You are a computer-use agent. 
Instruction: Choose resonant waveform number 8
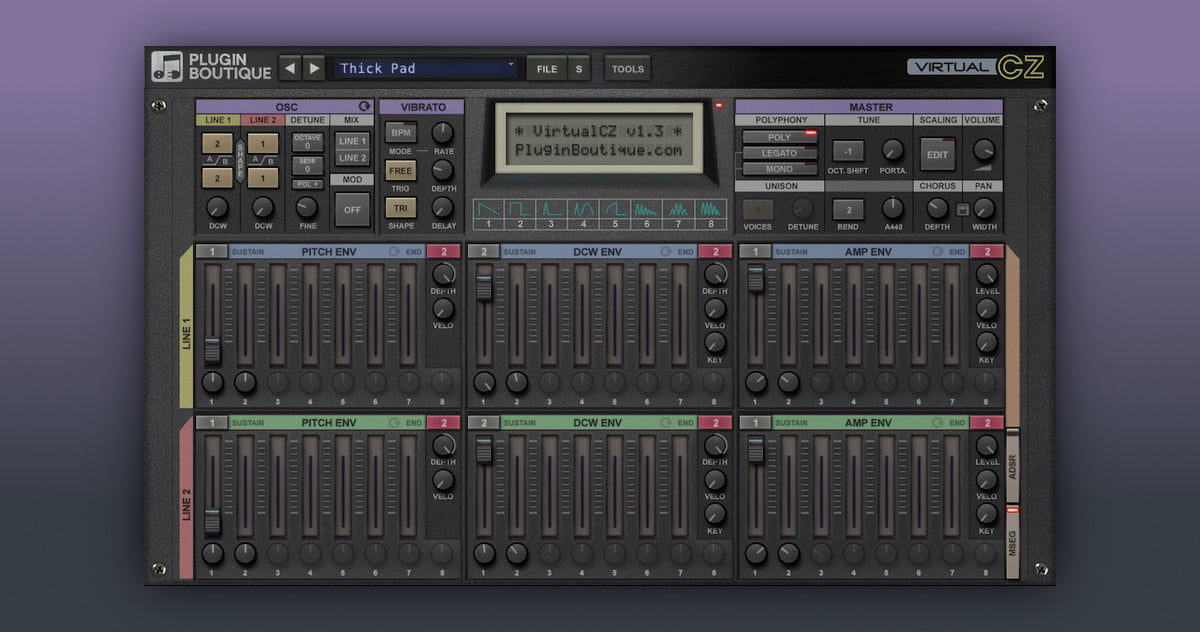[711, 210]
